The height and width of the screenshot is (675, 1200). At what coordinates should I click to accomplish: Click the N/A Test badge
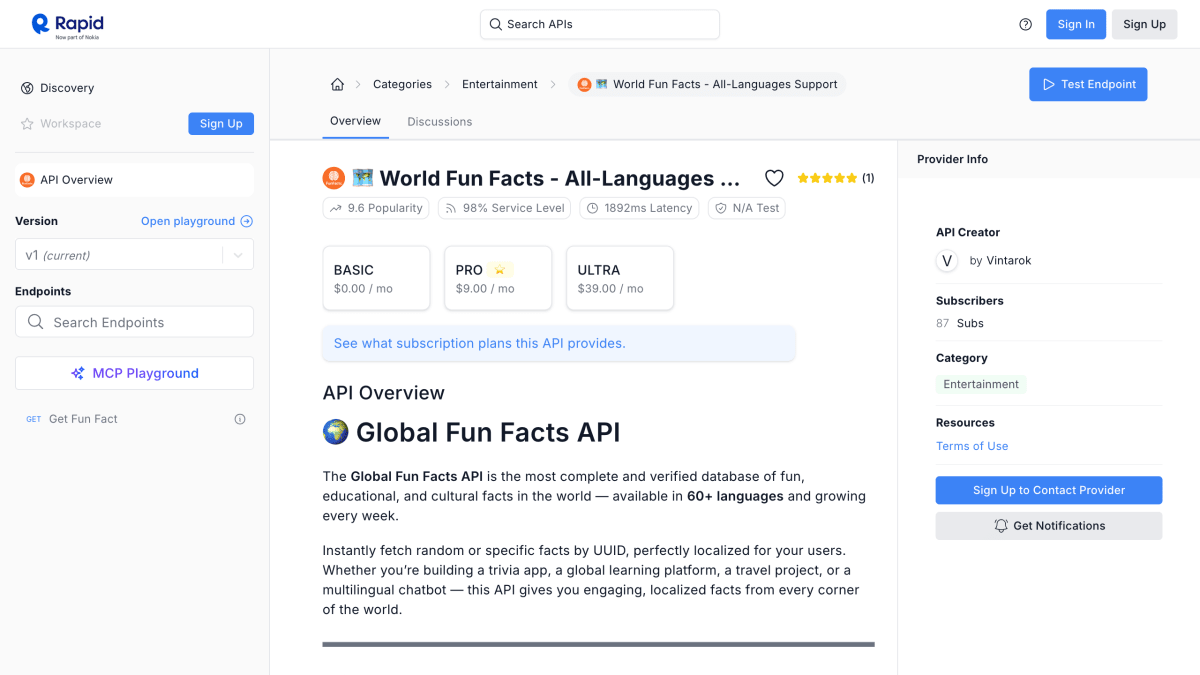point(747,208)
